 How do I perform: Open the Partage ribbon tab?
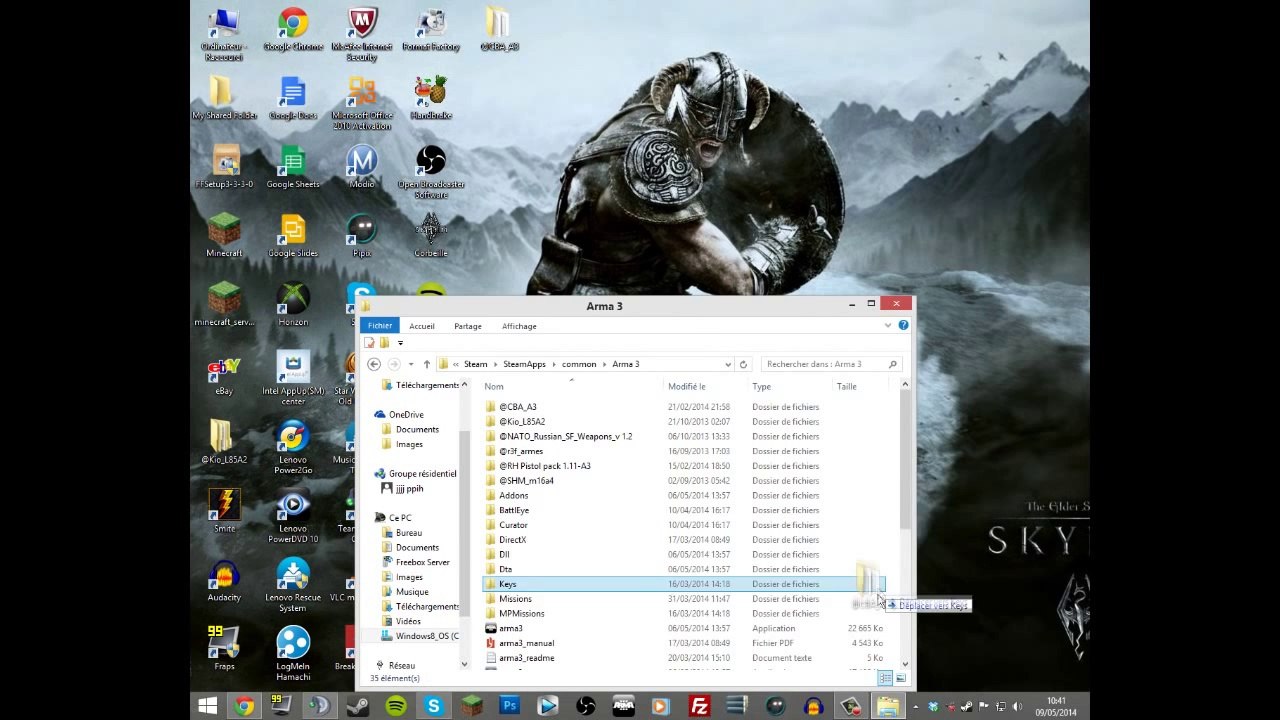[468, 326]
